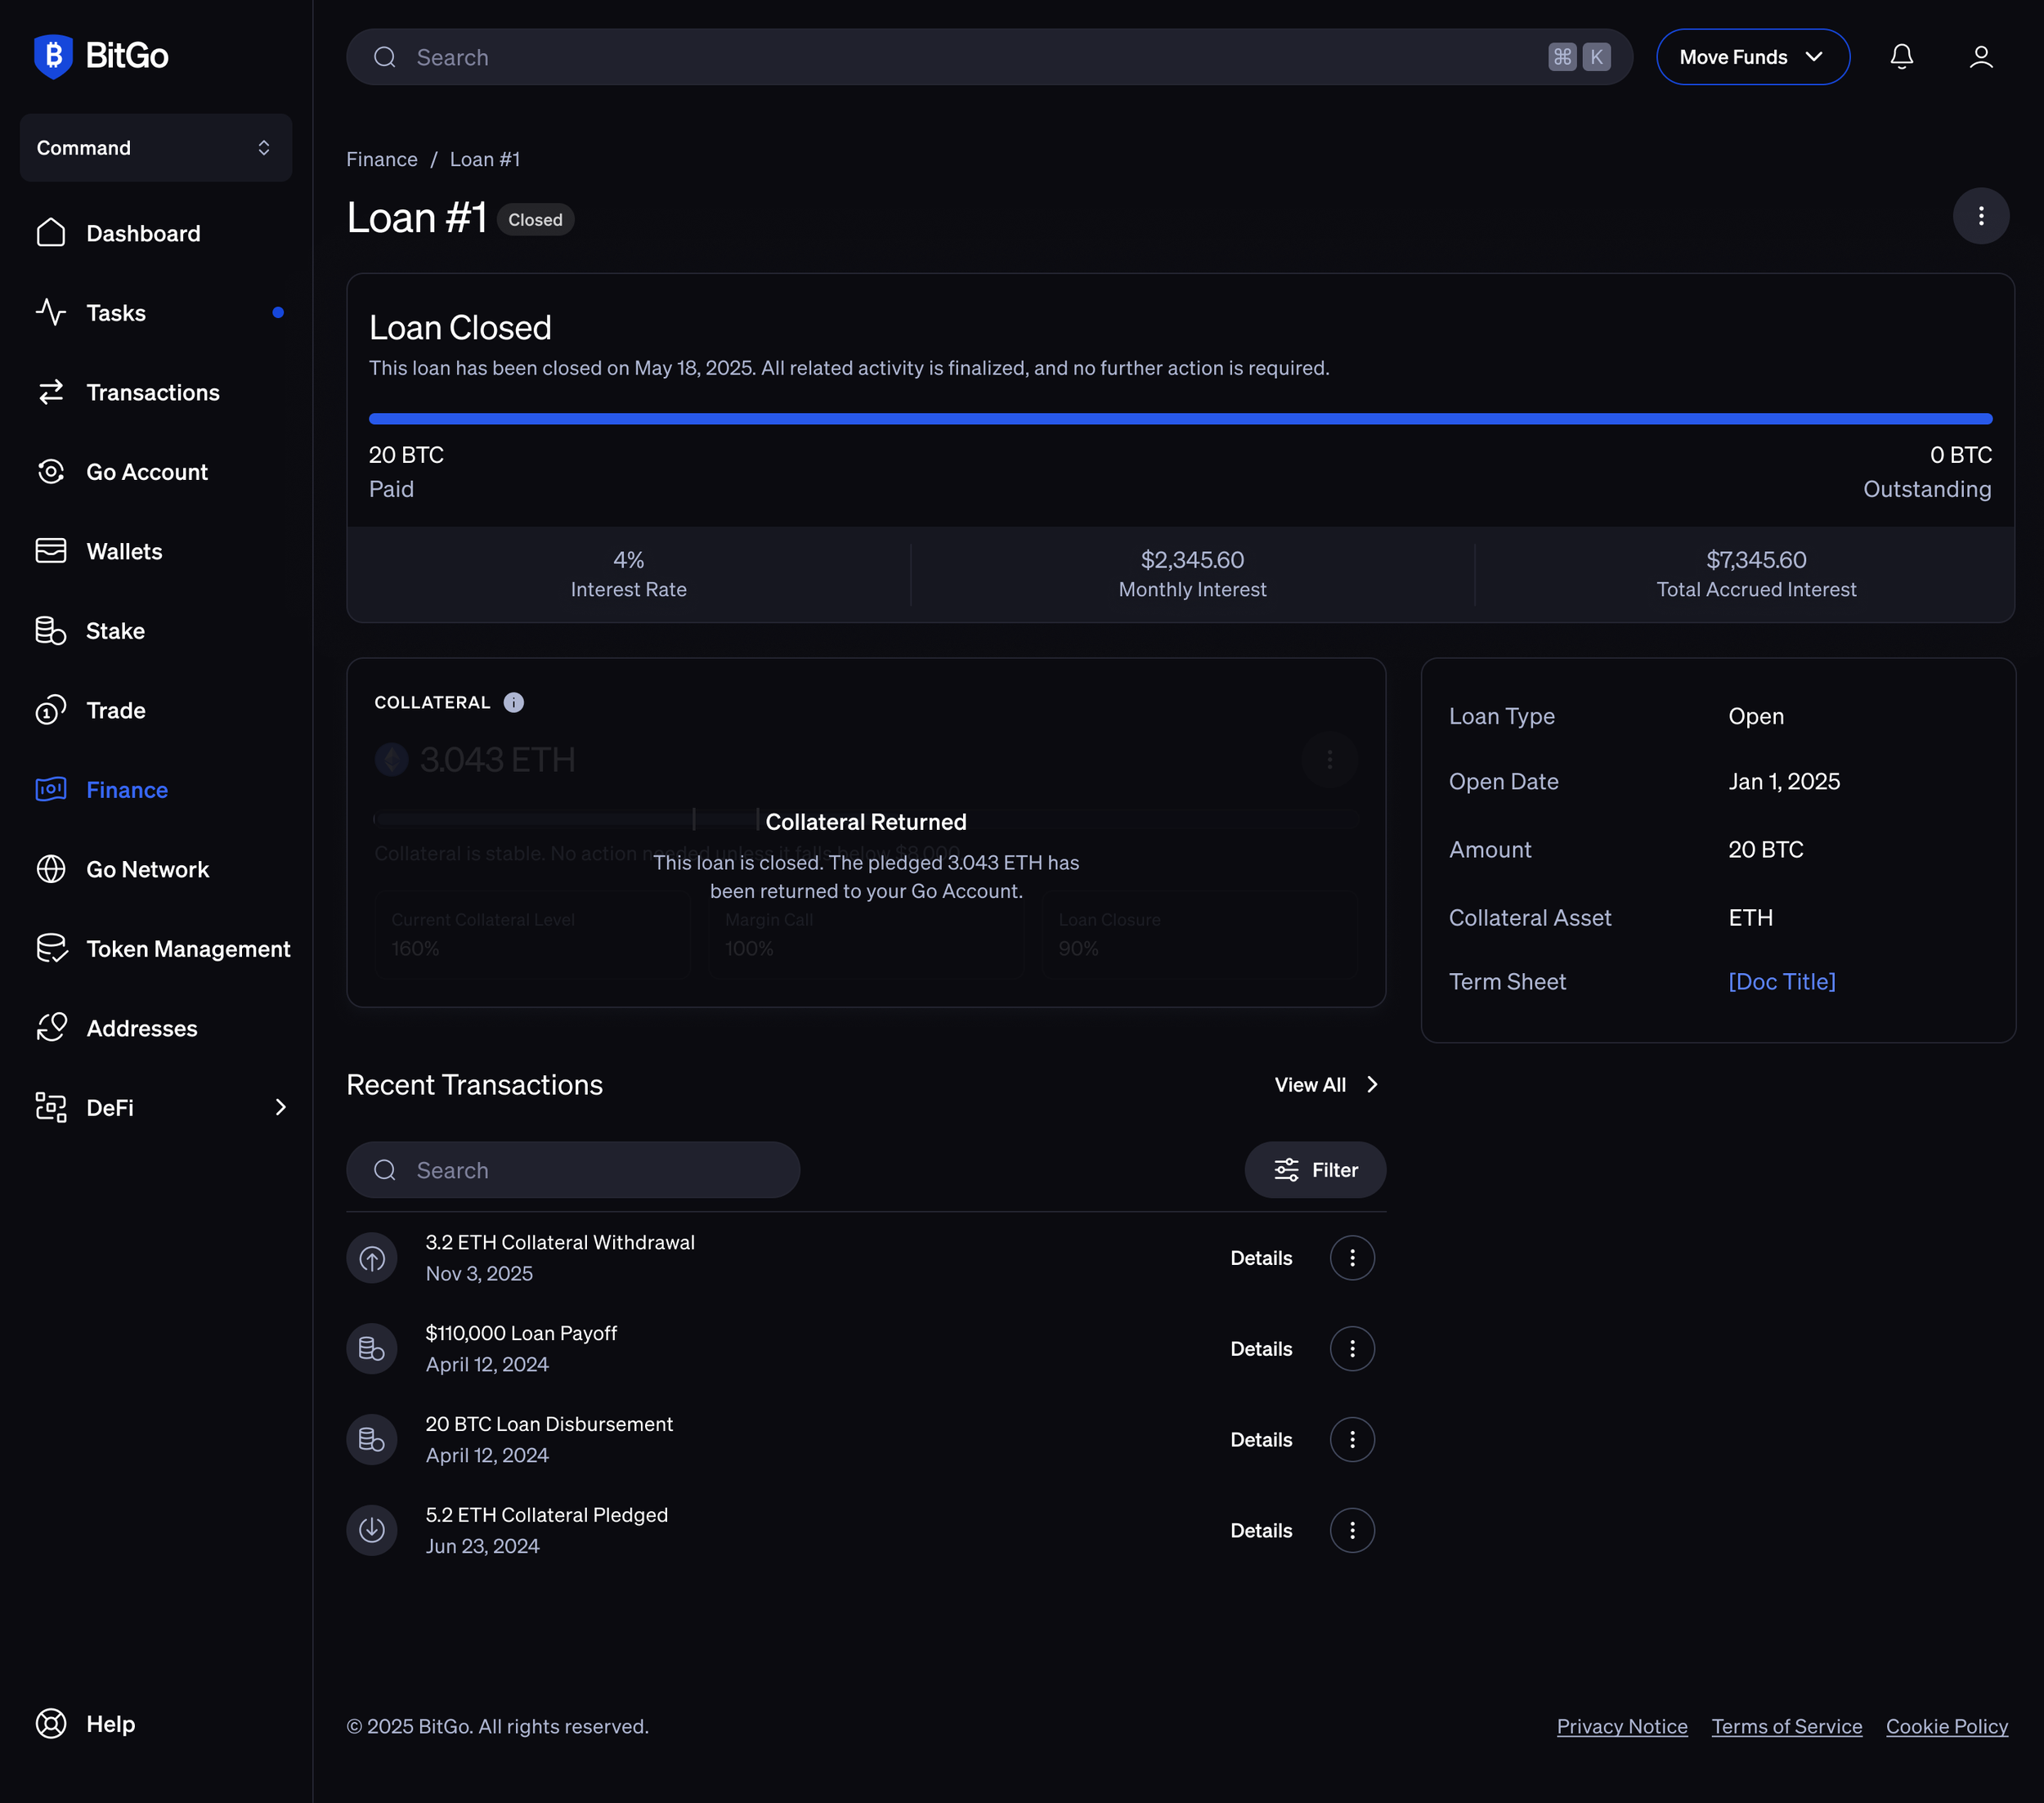The image size is (2044, 1803).
Task: View Details of 3.2 ETH Collateral Withdrawal
Action: coord(1261,1257)
